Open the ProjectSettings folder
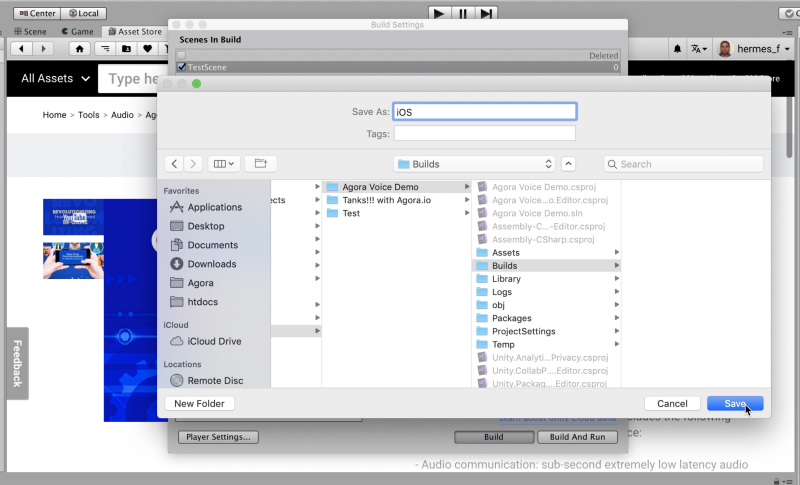The image size is (800, 485). click(547, 331)
